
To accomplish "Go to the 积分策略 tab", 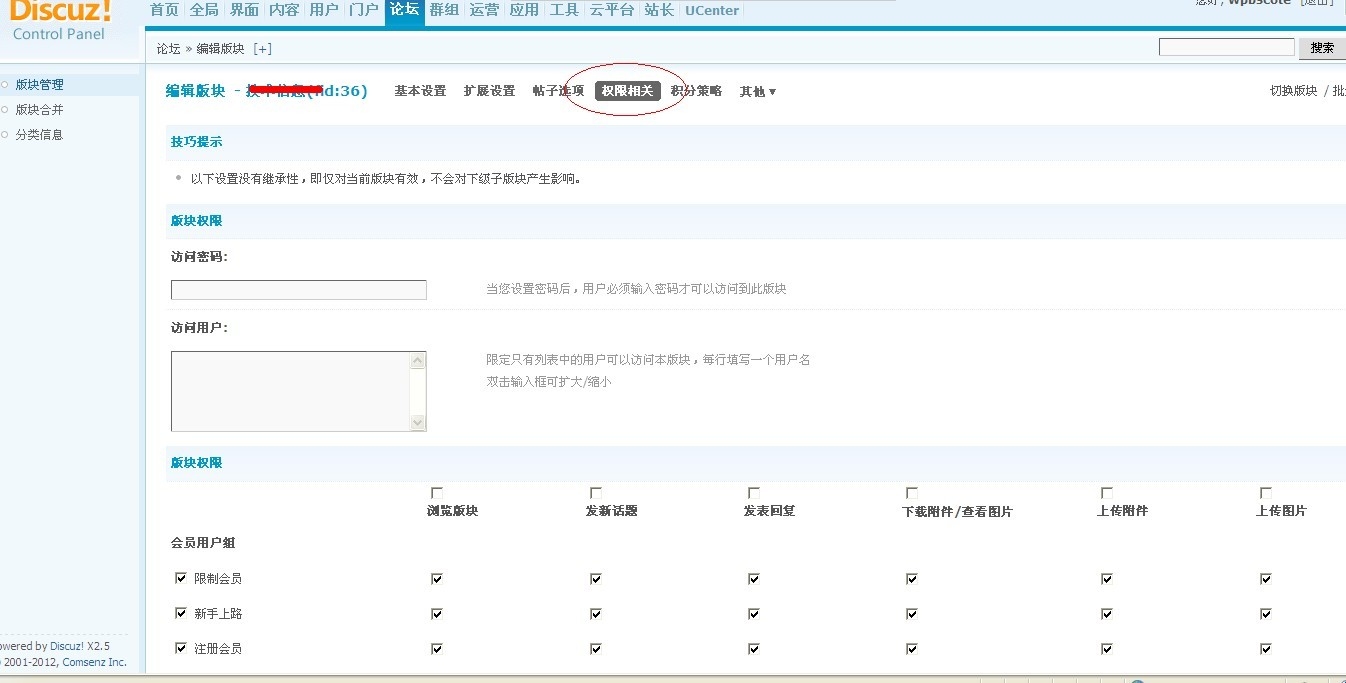I will pyautogui.click(x=695, y=90).
